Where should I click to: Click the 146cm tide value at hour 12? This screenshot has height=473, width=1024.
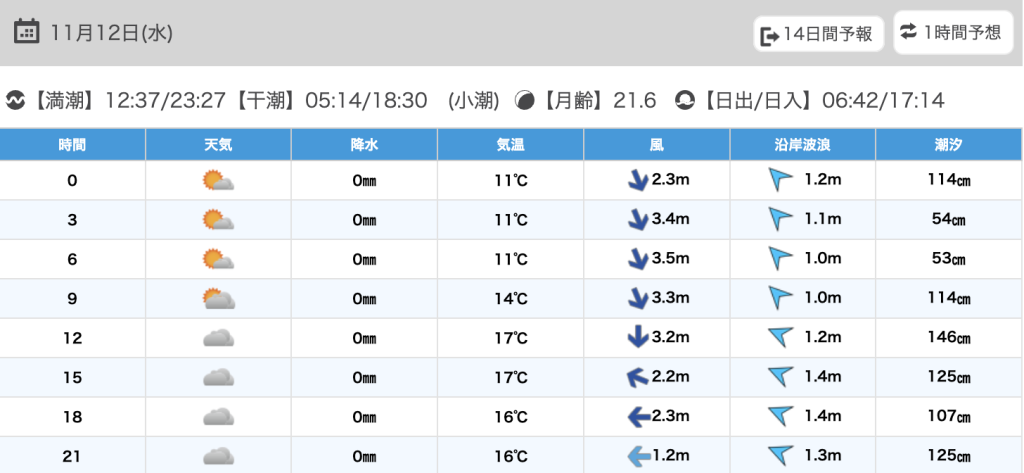[948, 338]
